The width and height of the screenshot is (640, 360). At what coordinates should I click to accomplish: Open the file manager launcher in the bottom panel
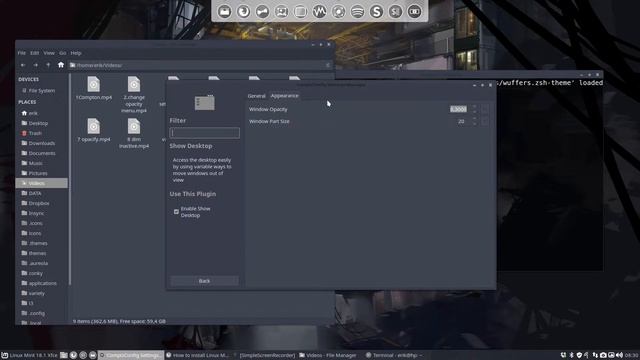click(64, 356)
